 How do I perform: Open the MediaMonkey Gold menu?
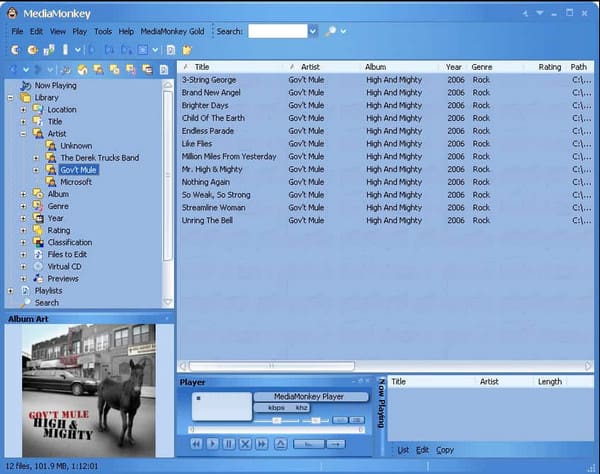click(172, 31)
